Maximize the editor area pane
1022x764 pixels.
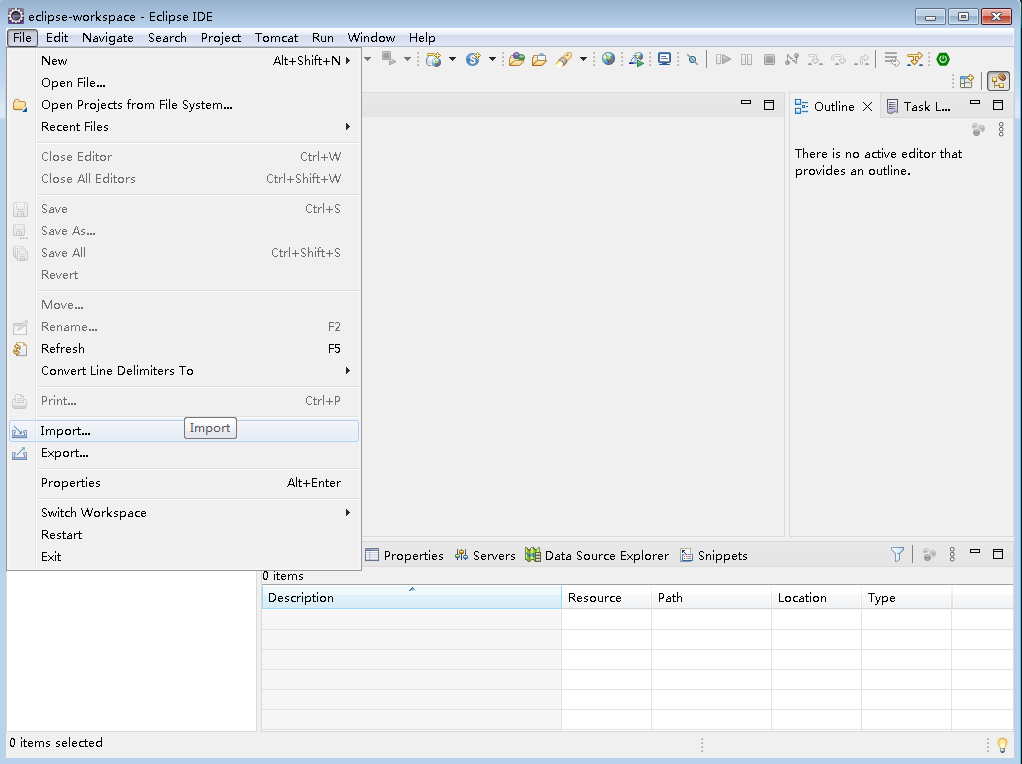pos(769,105)
